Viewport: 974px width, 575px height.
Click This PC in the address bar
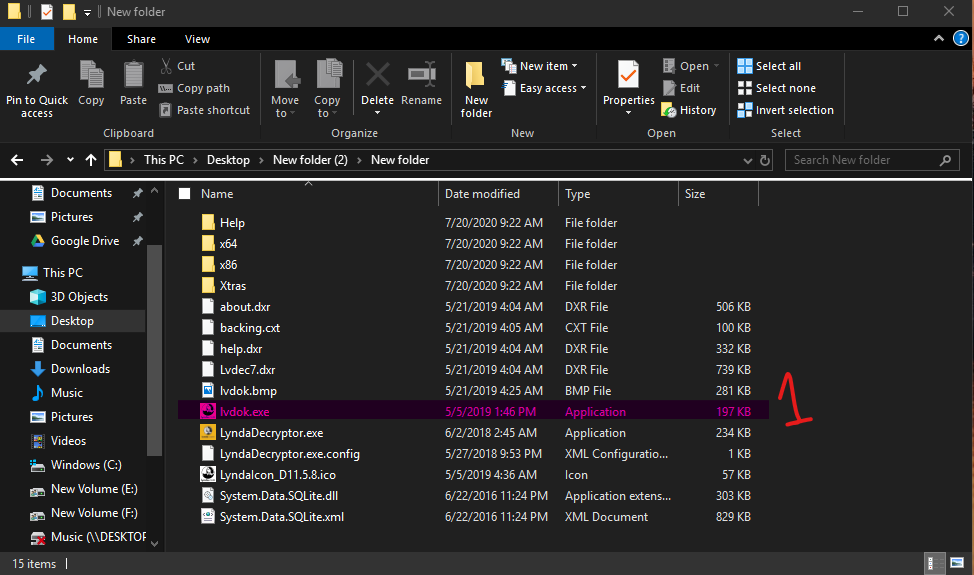click(x=163, y=160)
